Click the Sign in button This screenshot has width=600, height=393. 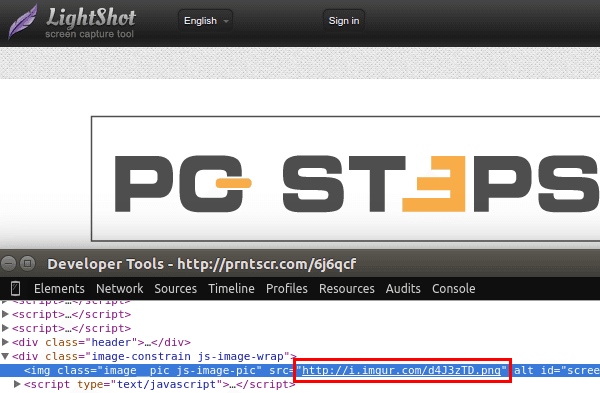344,21
